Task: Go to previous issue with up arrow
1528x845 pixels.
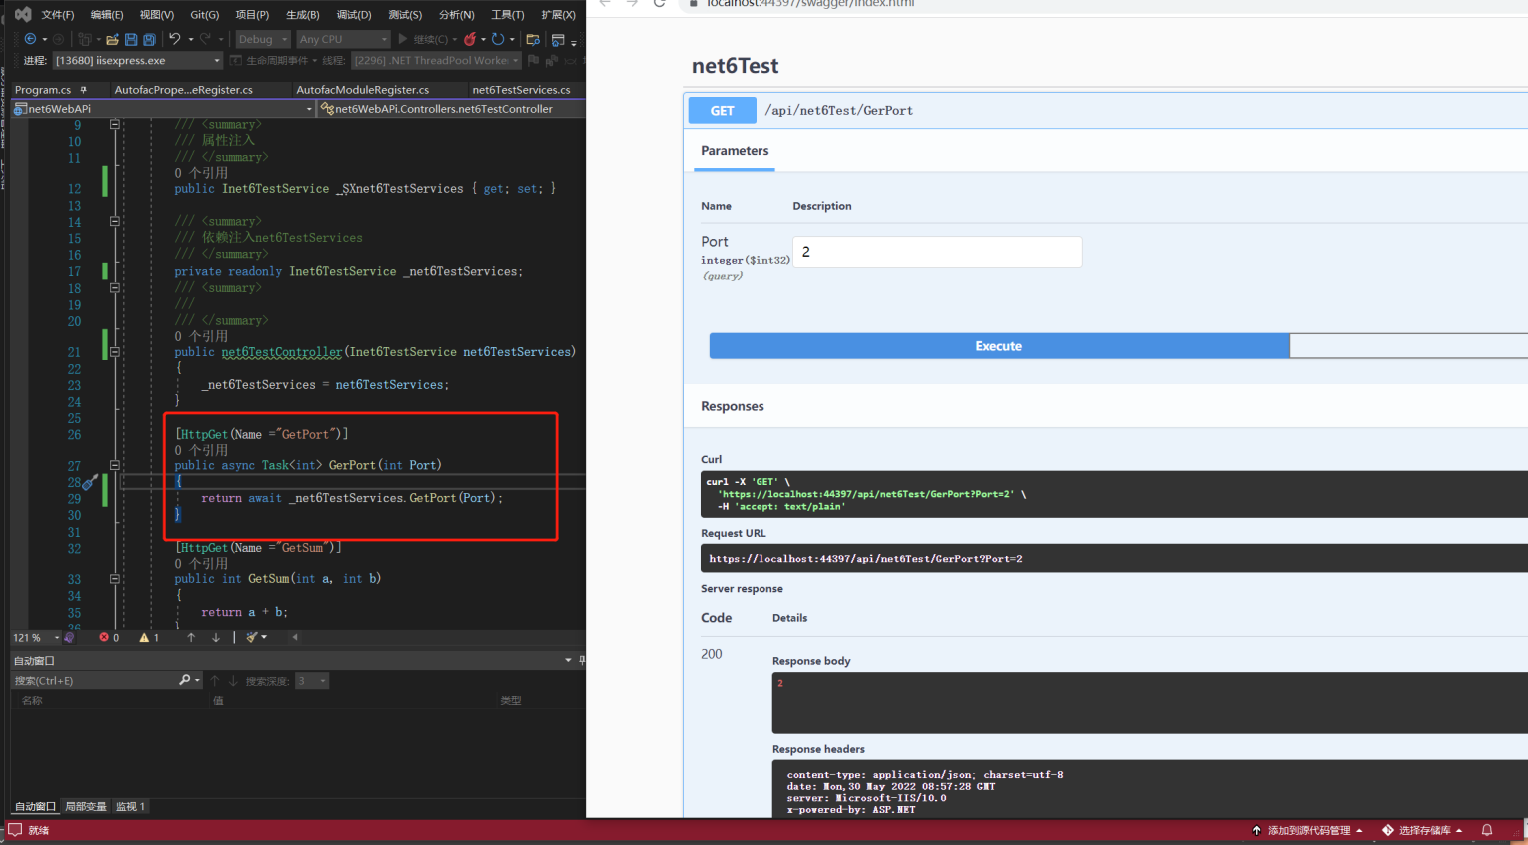Action: click(191, 637)
